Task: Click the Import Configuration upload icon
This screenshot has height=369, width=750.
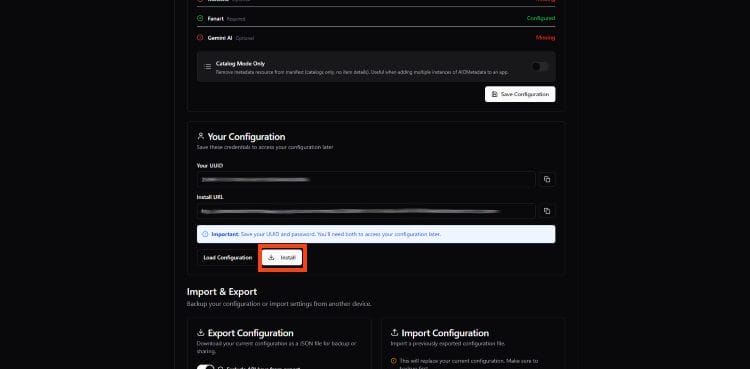Action: pyautogui.click(x=395, y=332)
